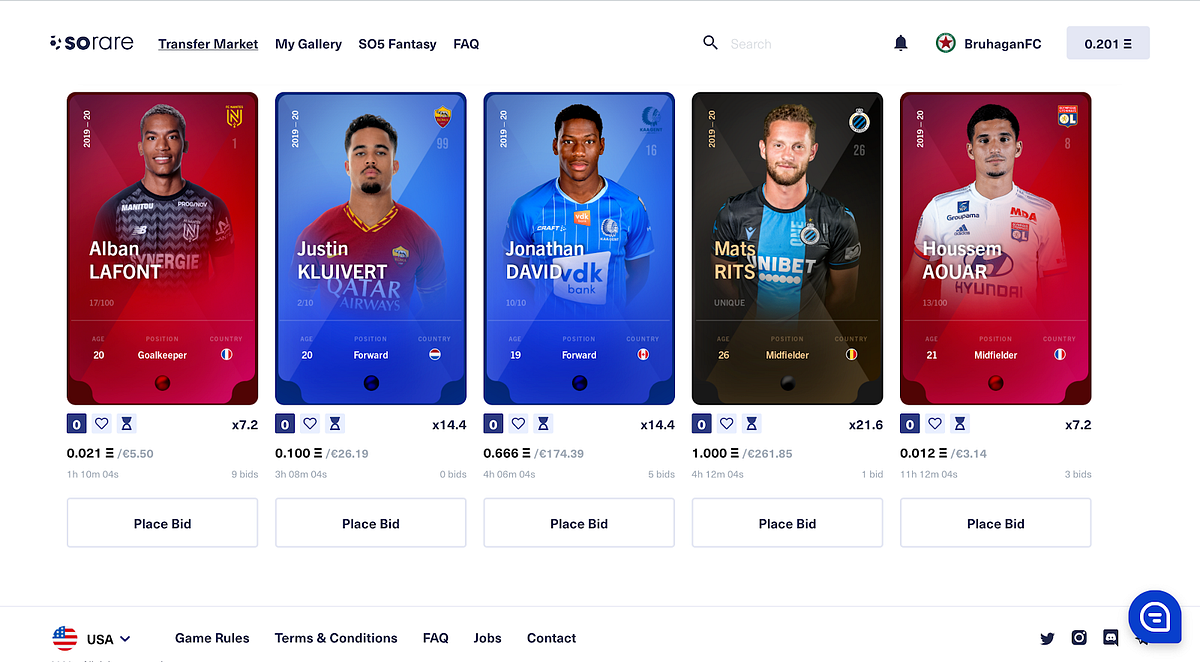1200x662 pixels.
Task: Open the notifications bell icon
Action: tap(901, 43)
